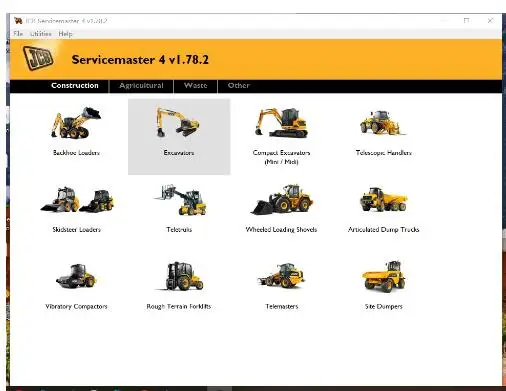Switch to the Construction tab
Screen dimensions: 506x391
75,86
